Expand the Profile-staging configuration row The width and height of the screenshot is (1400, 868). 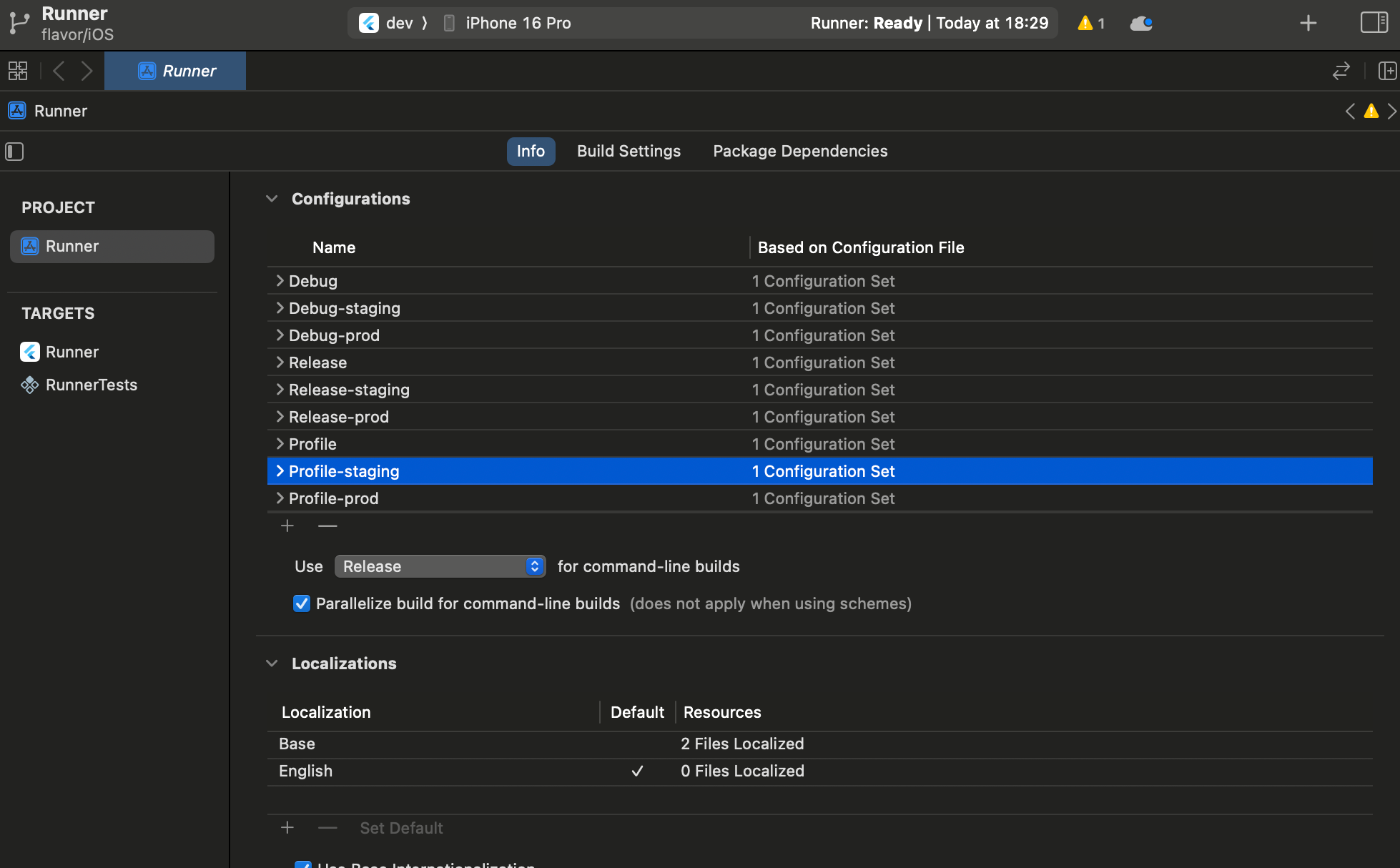[280, 471]
